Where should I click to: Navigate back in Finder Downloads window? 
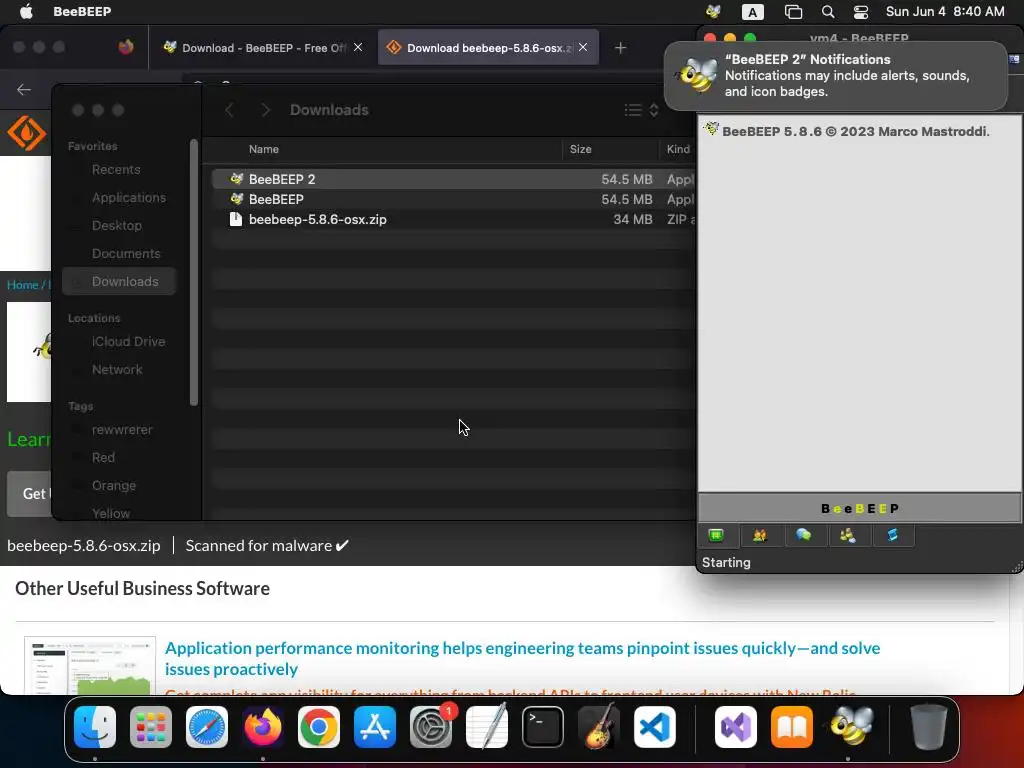tap(229, 110)
